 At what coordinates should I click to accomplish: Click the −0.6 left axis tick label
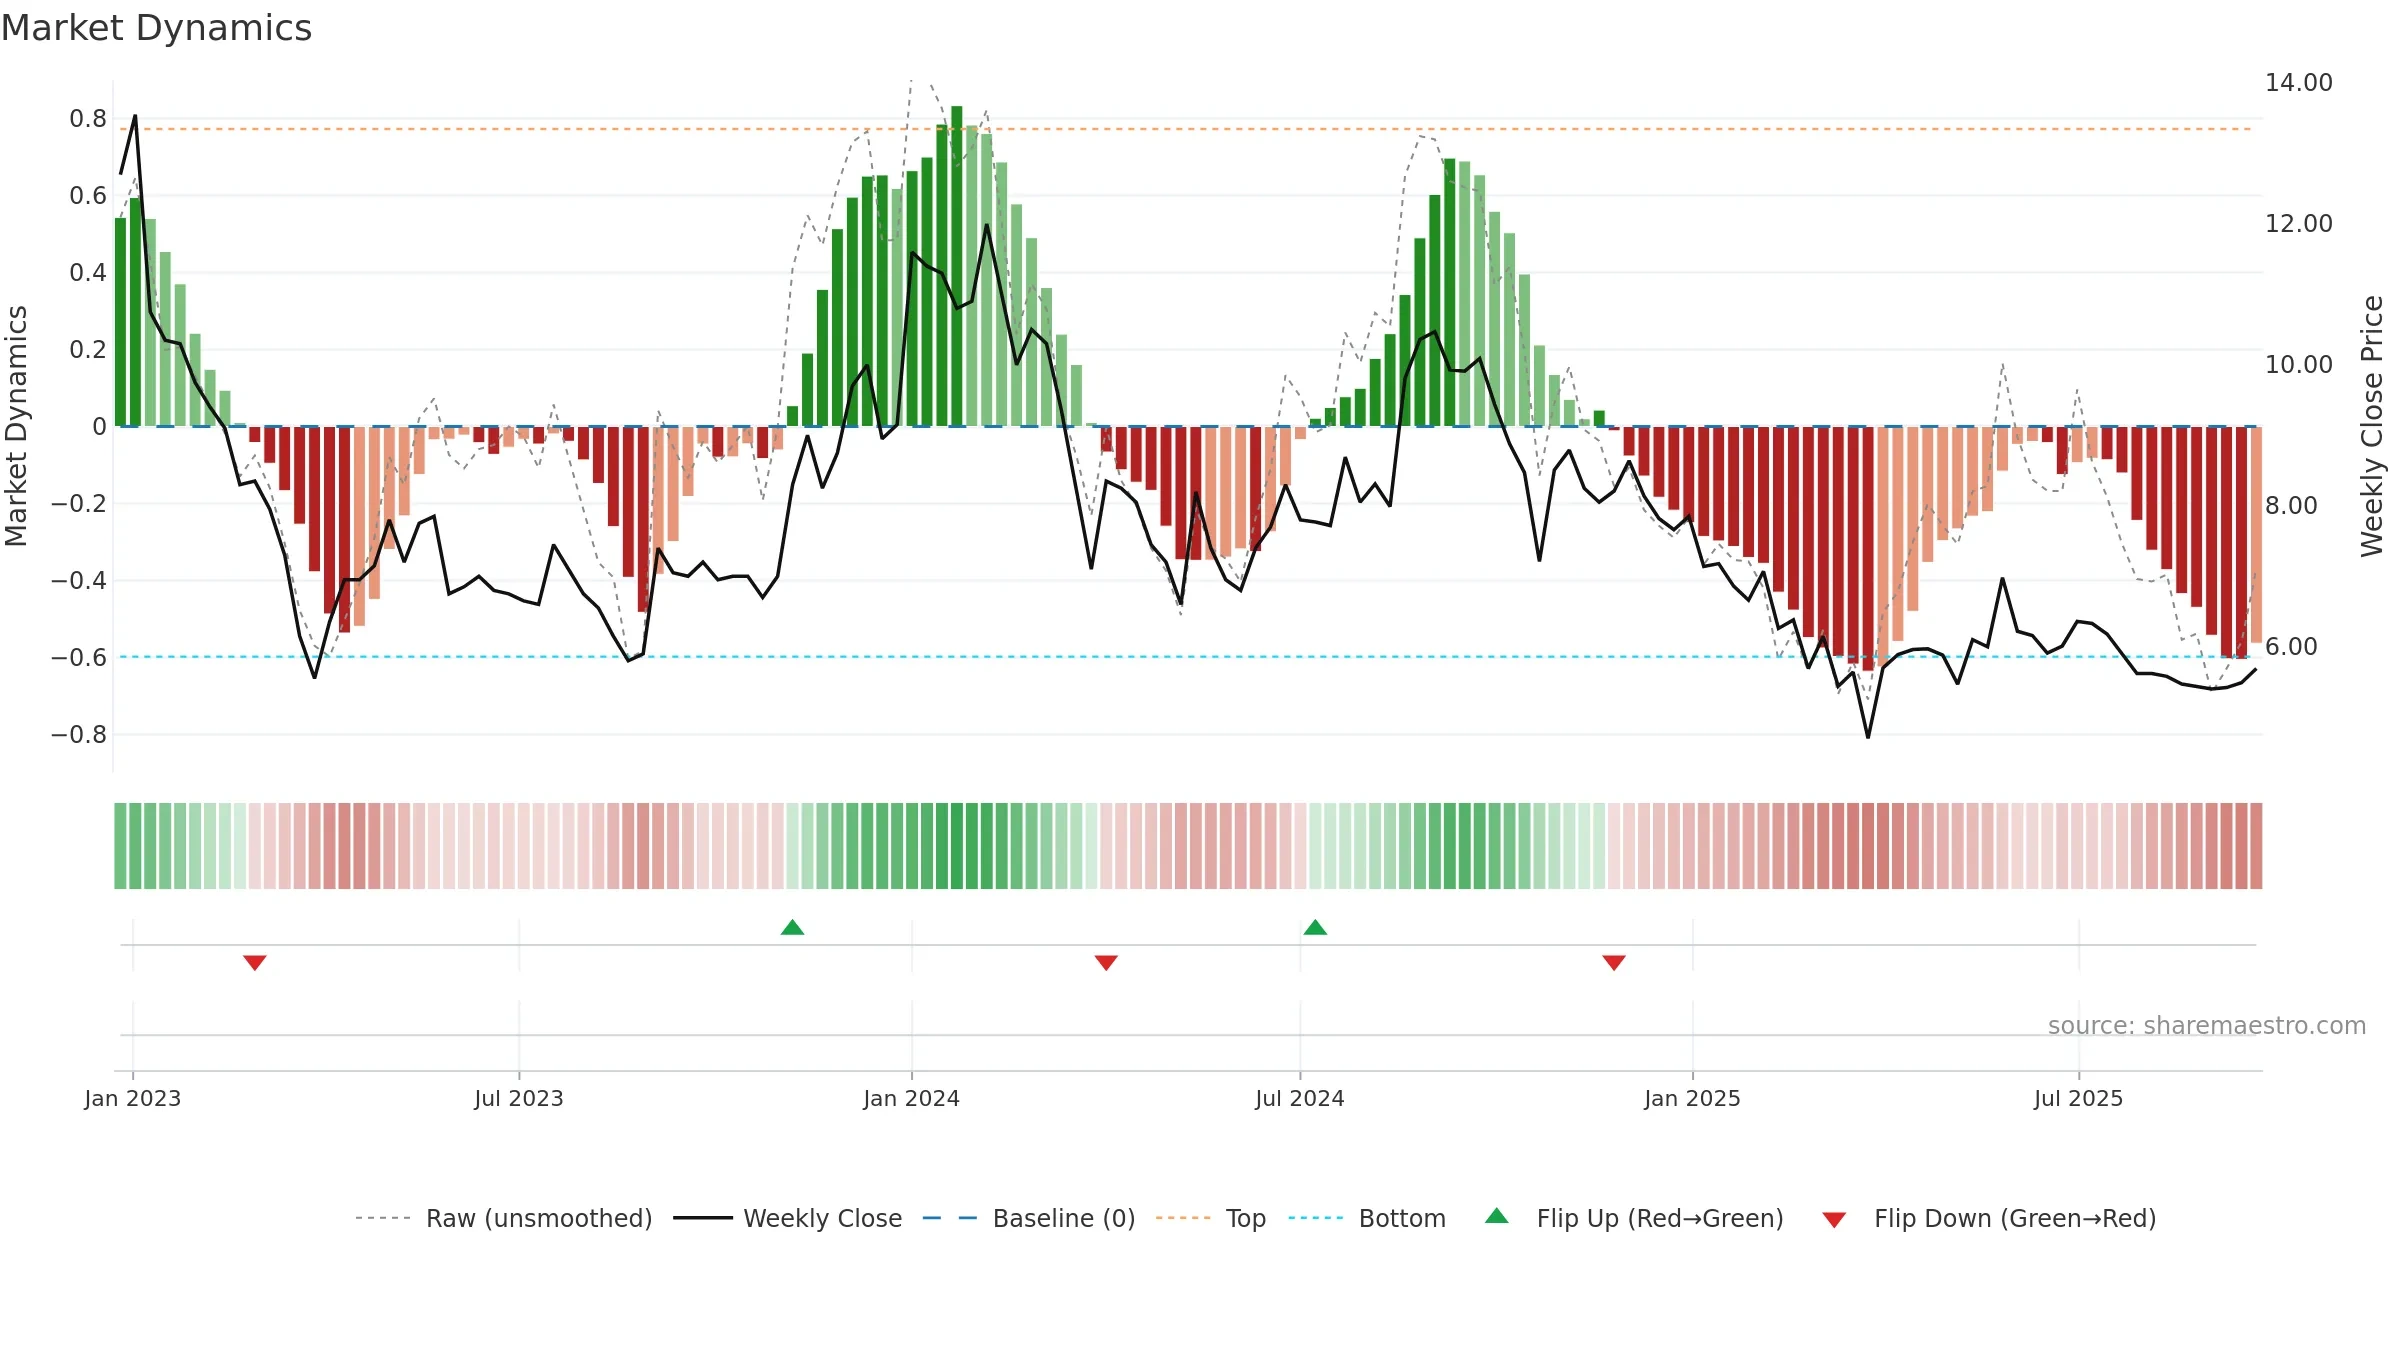79,658
